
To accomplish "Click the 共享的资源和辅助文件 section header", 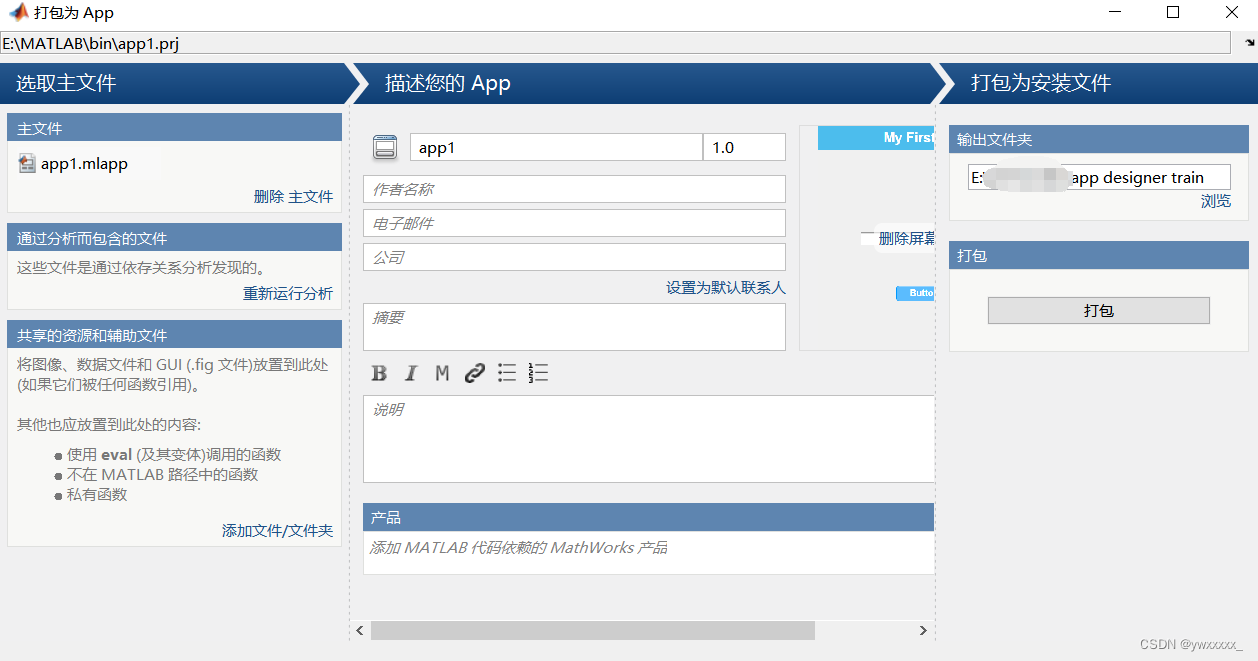I will coord(174,335).
